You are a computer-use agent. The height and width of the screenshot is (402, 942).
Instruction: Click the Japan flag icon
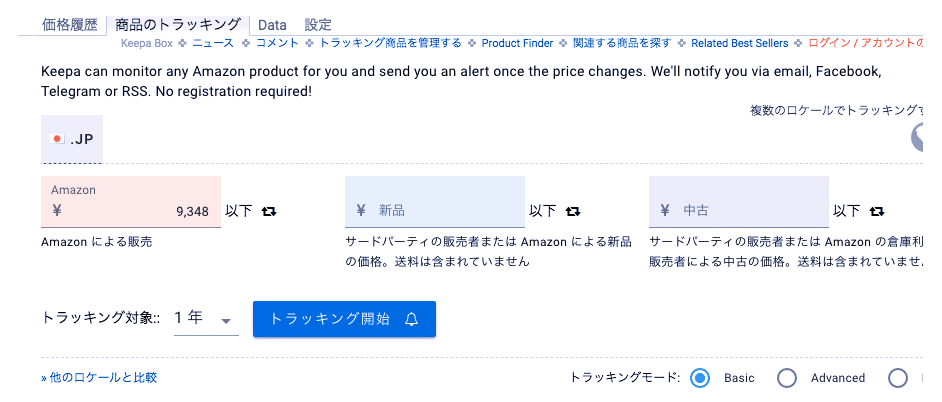click(x=57, y=139)
